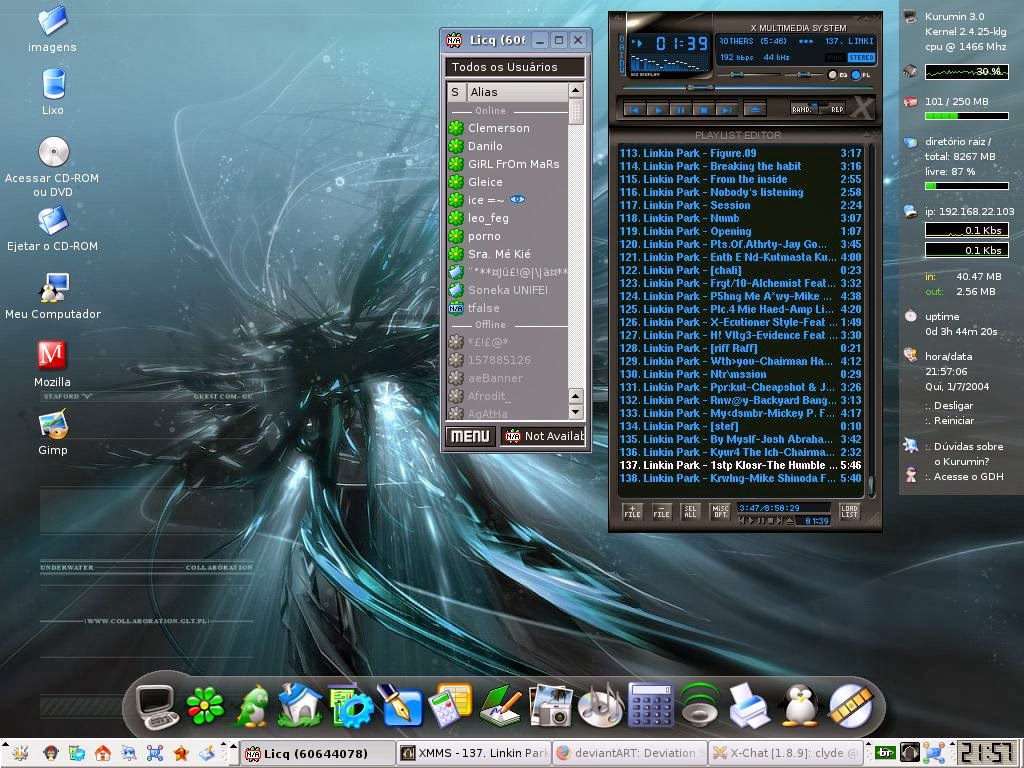The image size is (1024, 768).
Task: Open the printer icon in dock
Action: click(x=749, y=706)
